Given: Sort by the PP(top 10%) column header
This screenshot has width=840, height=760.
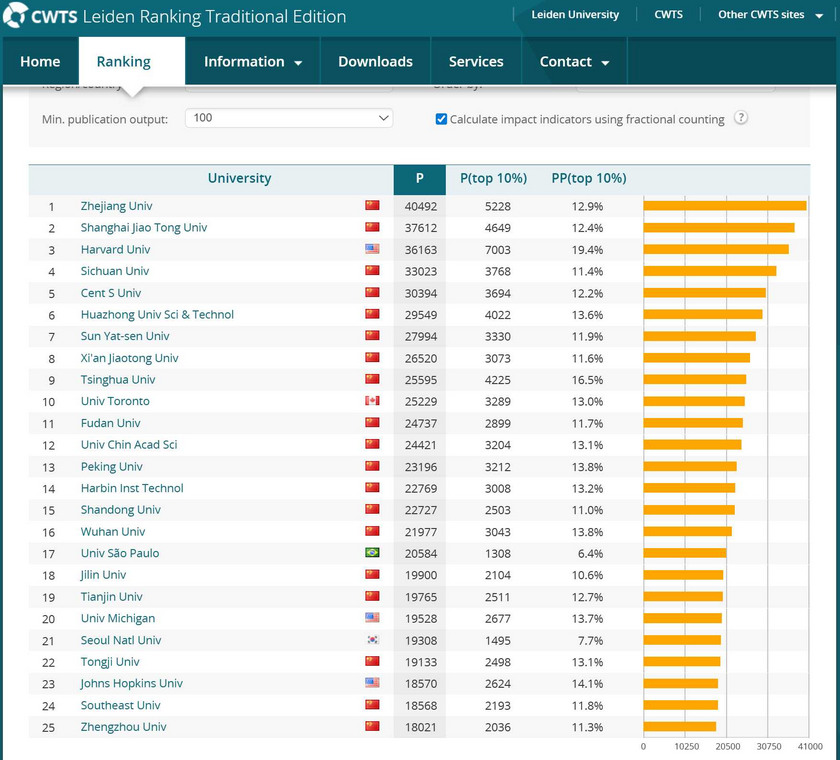Looking at the screenshot, I should tap(589, 179).
